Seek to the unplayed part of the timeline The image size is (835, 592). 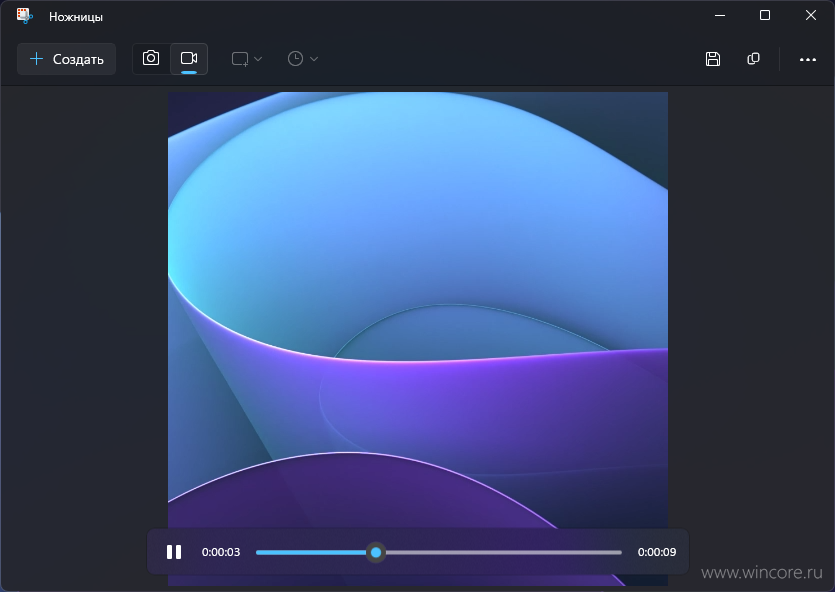tap(503, 553)
